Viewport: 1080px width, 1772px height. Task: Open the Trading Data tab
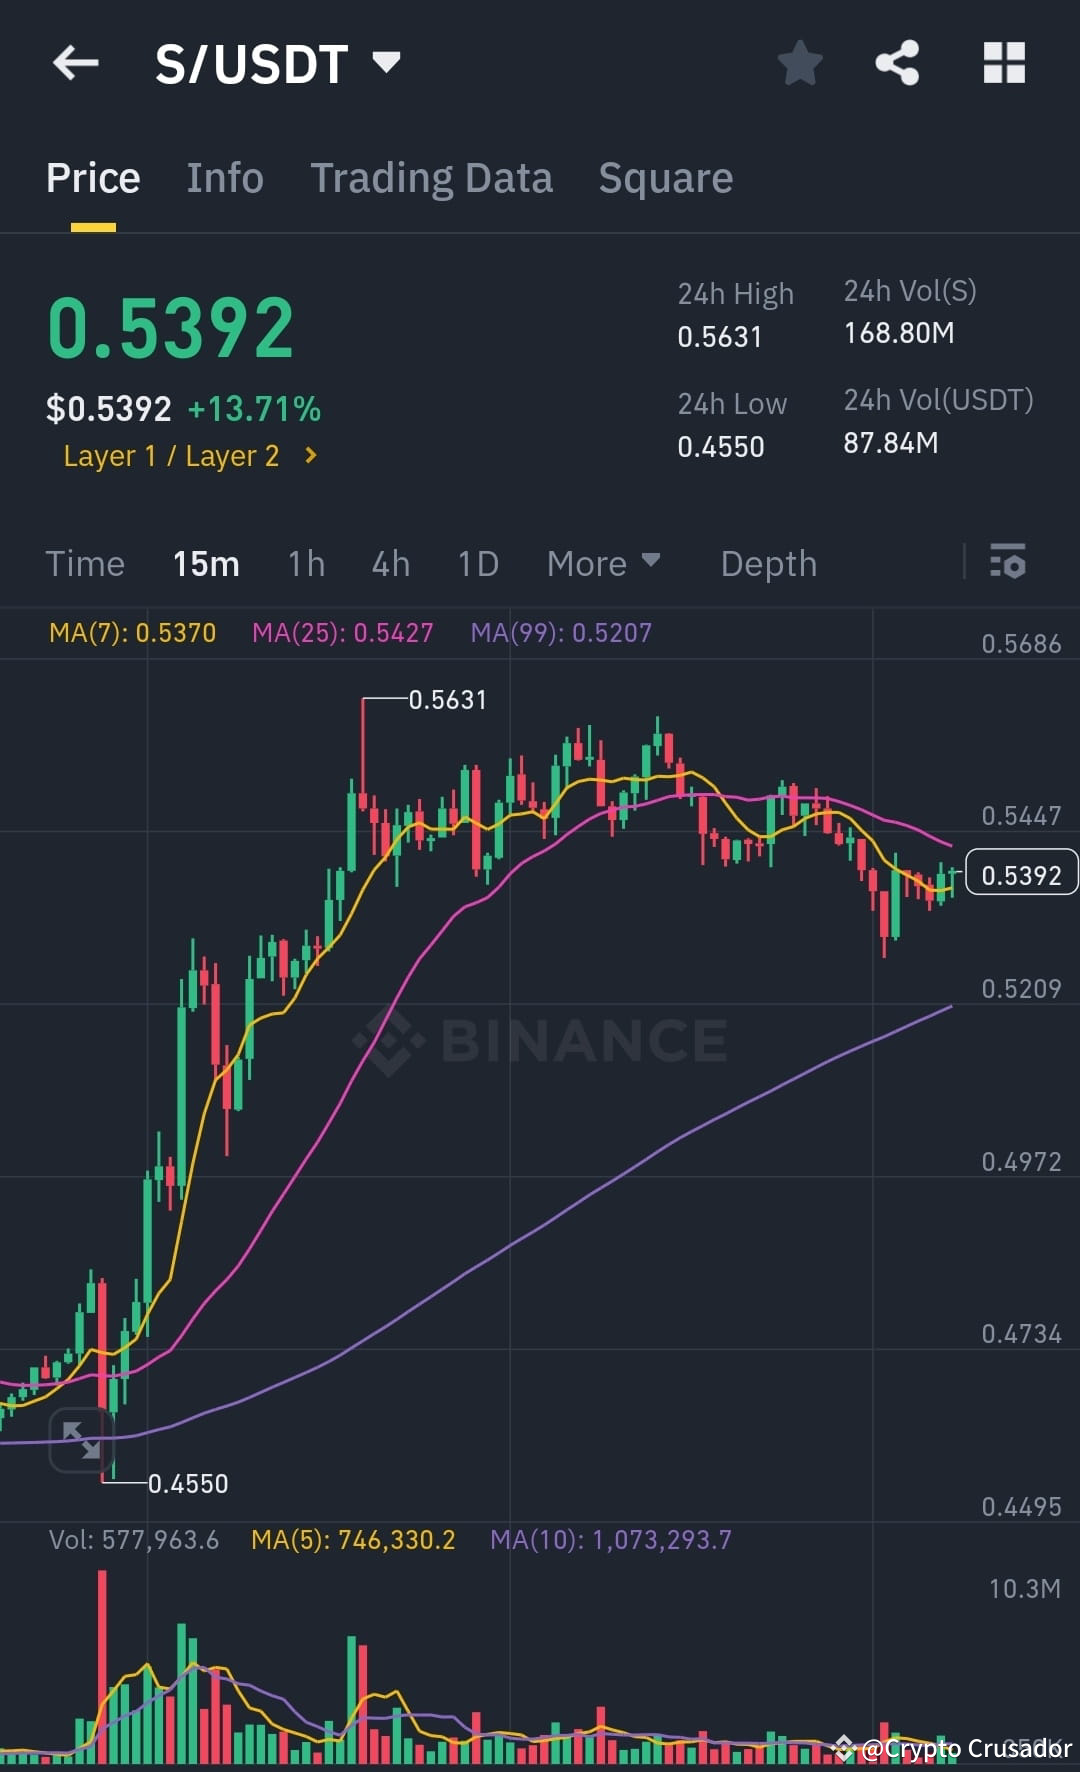(432, 178)
